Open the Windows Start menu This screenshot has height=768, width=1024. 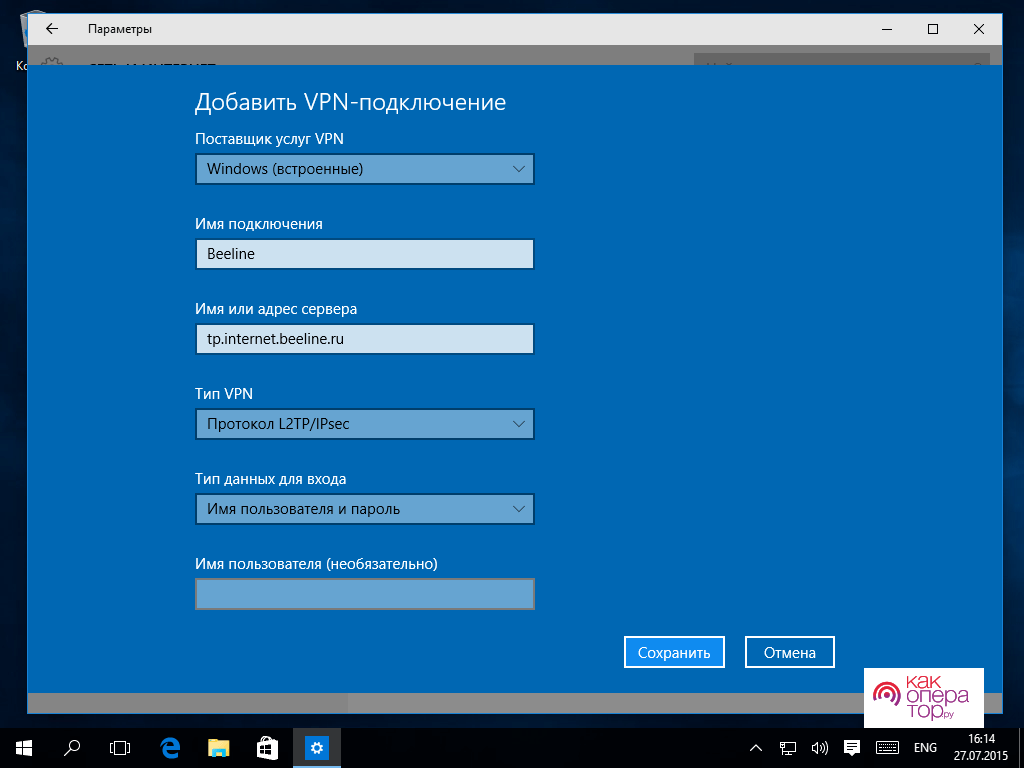(23, 747)
